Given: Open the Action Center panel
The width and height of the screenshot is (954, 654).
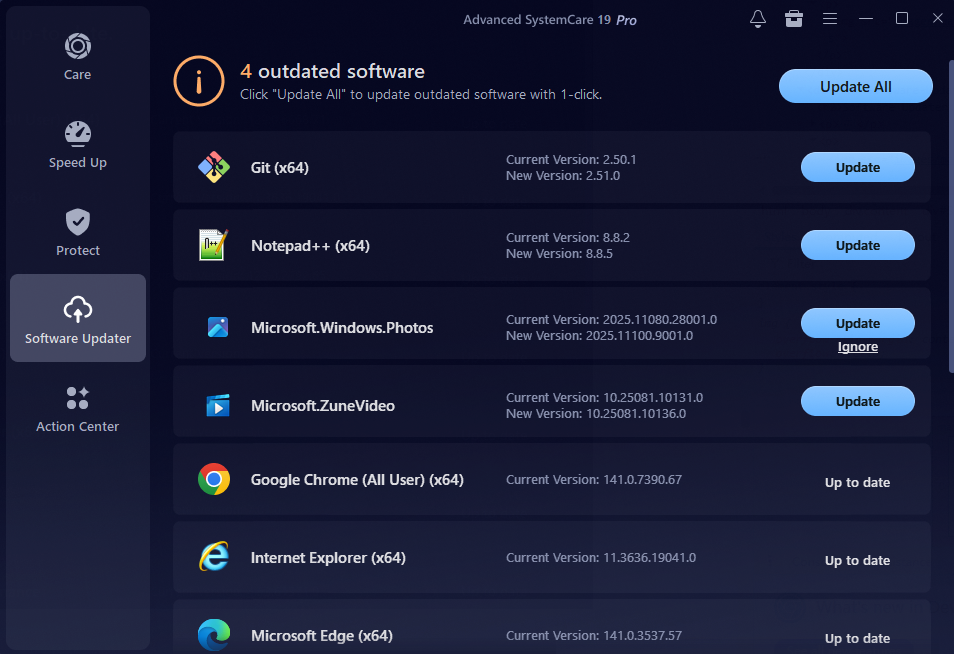Looking at the screenshot, I should (77, 407).
